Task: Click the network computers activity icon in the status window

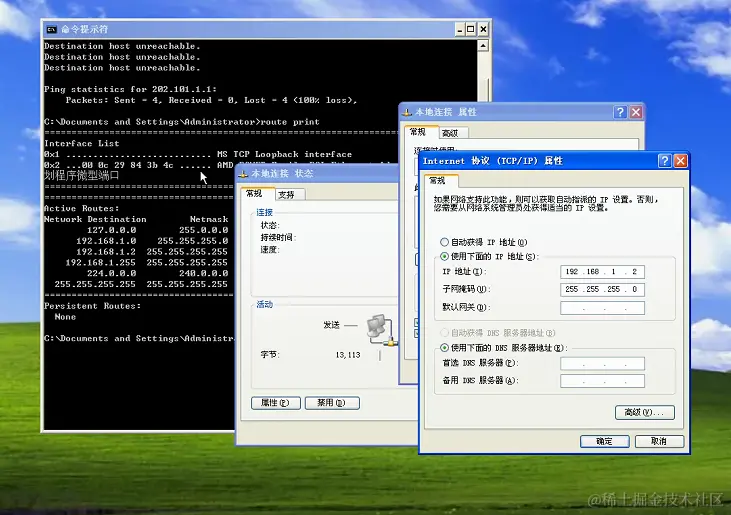Action: [x=381, y=330]
